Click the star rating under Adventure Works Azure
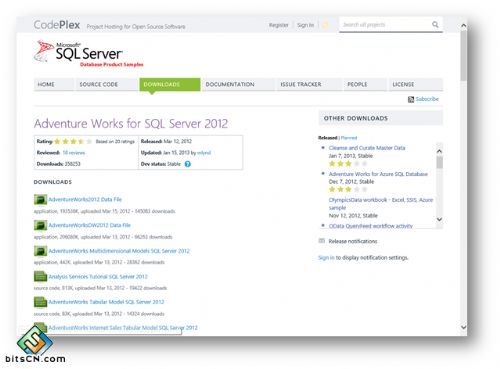 (348, 189)
